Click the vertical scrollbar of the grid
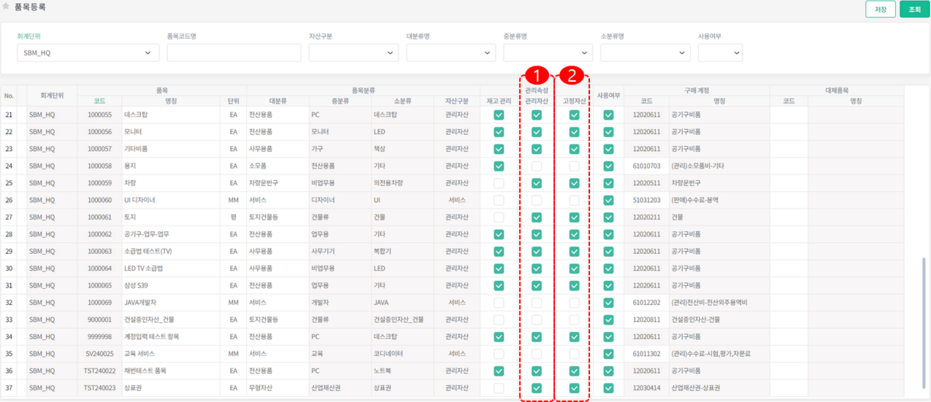The width and height of the screenshot is (931, 402). [923, 300]
